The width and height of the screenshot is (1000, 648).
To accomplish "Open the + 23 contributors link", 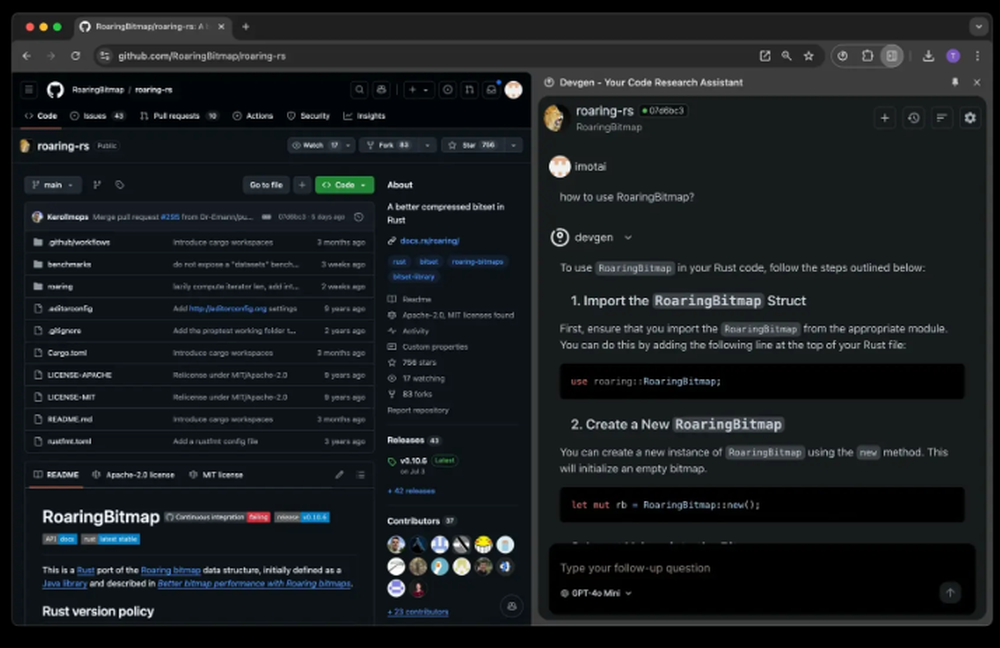I will (x=418, y=612).
